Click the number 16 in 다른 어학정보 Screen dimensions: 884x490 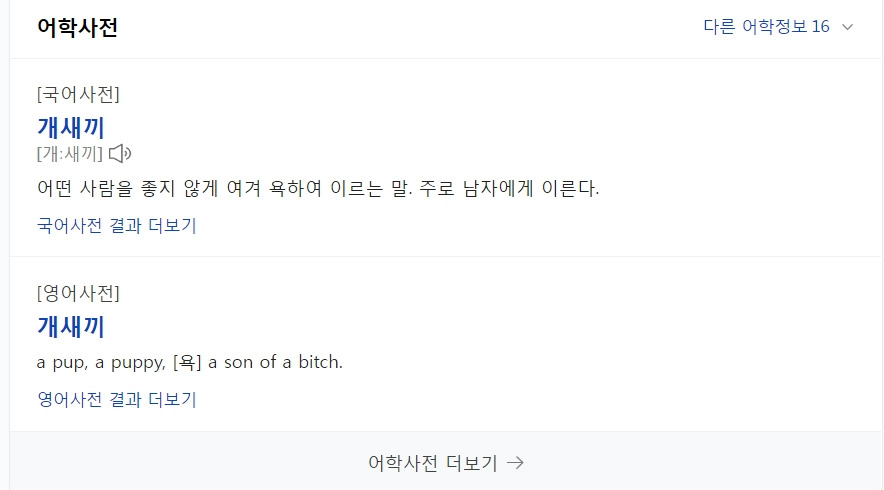[820, 27]
